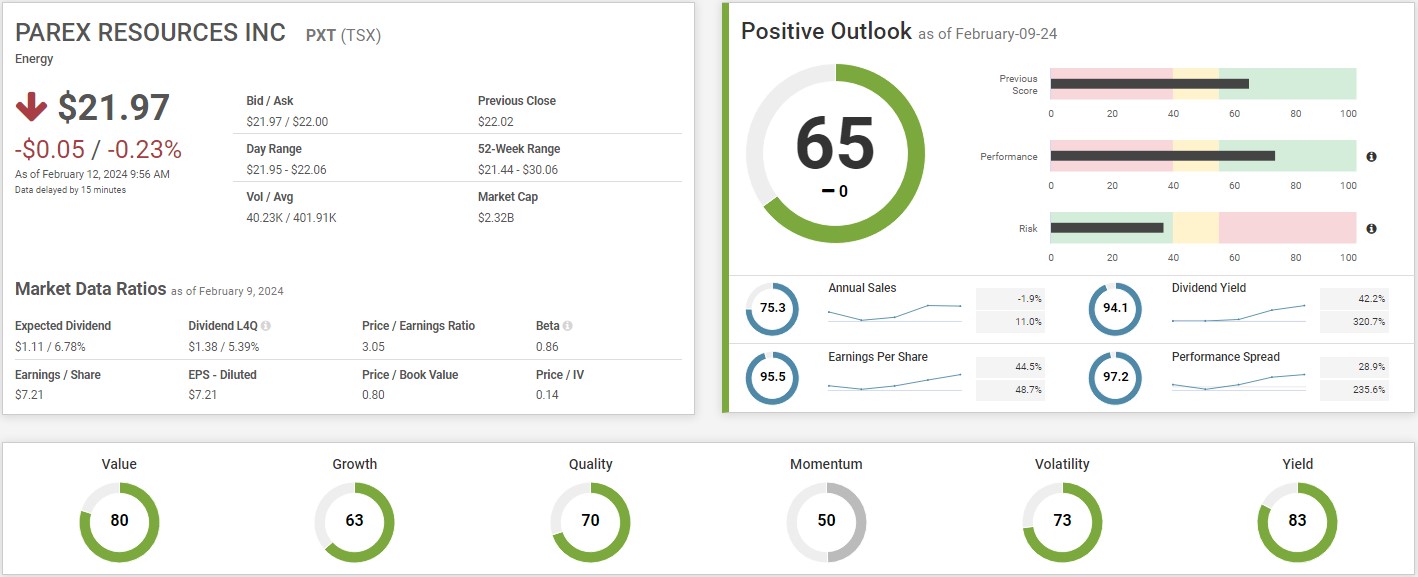Image resolution: width=1418 pixels, height=577 pixels.
Task: Click the $7.21 value under Earnings / Share
Action: (x=29, y=395)
